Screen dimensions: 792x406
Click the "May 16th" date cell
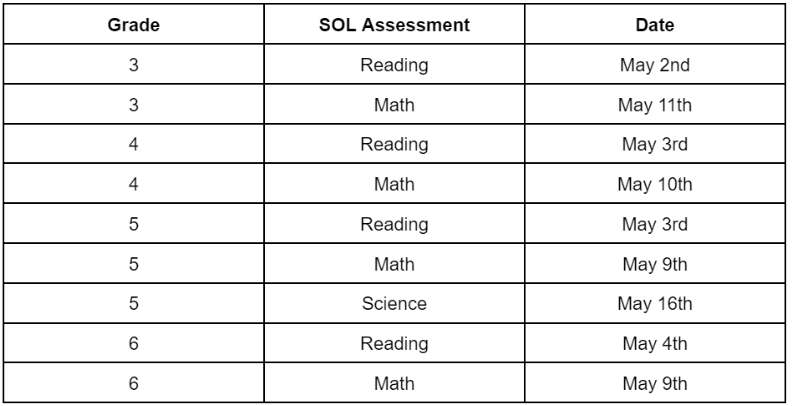654,304
